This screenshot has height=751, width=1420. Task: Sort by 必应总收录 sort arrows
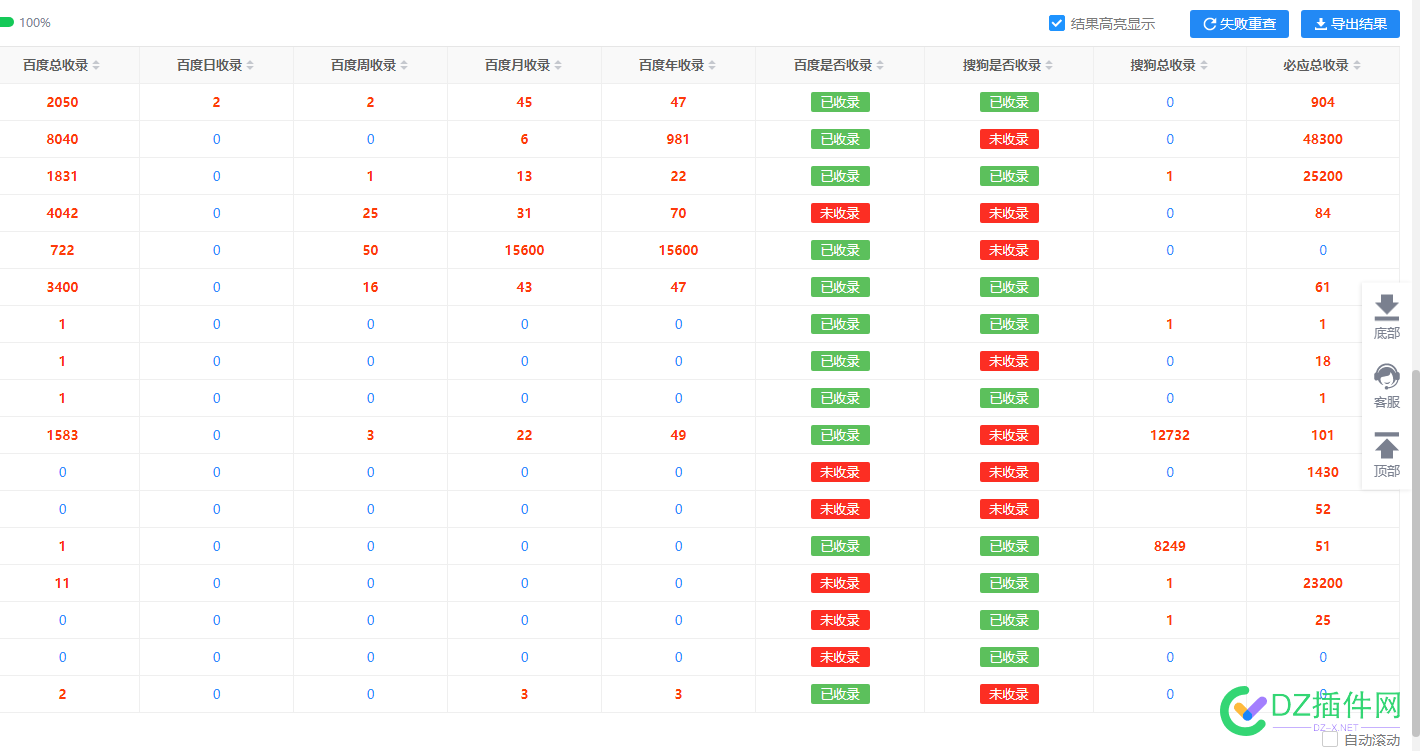1357,65
